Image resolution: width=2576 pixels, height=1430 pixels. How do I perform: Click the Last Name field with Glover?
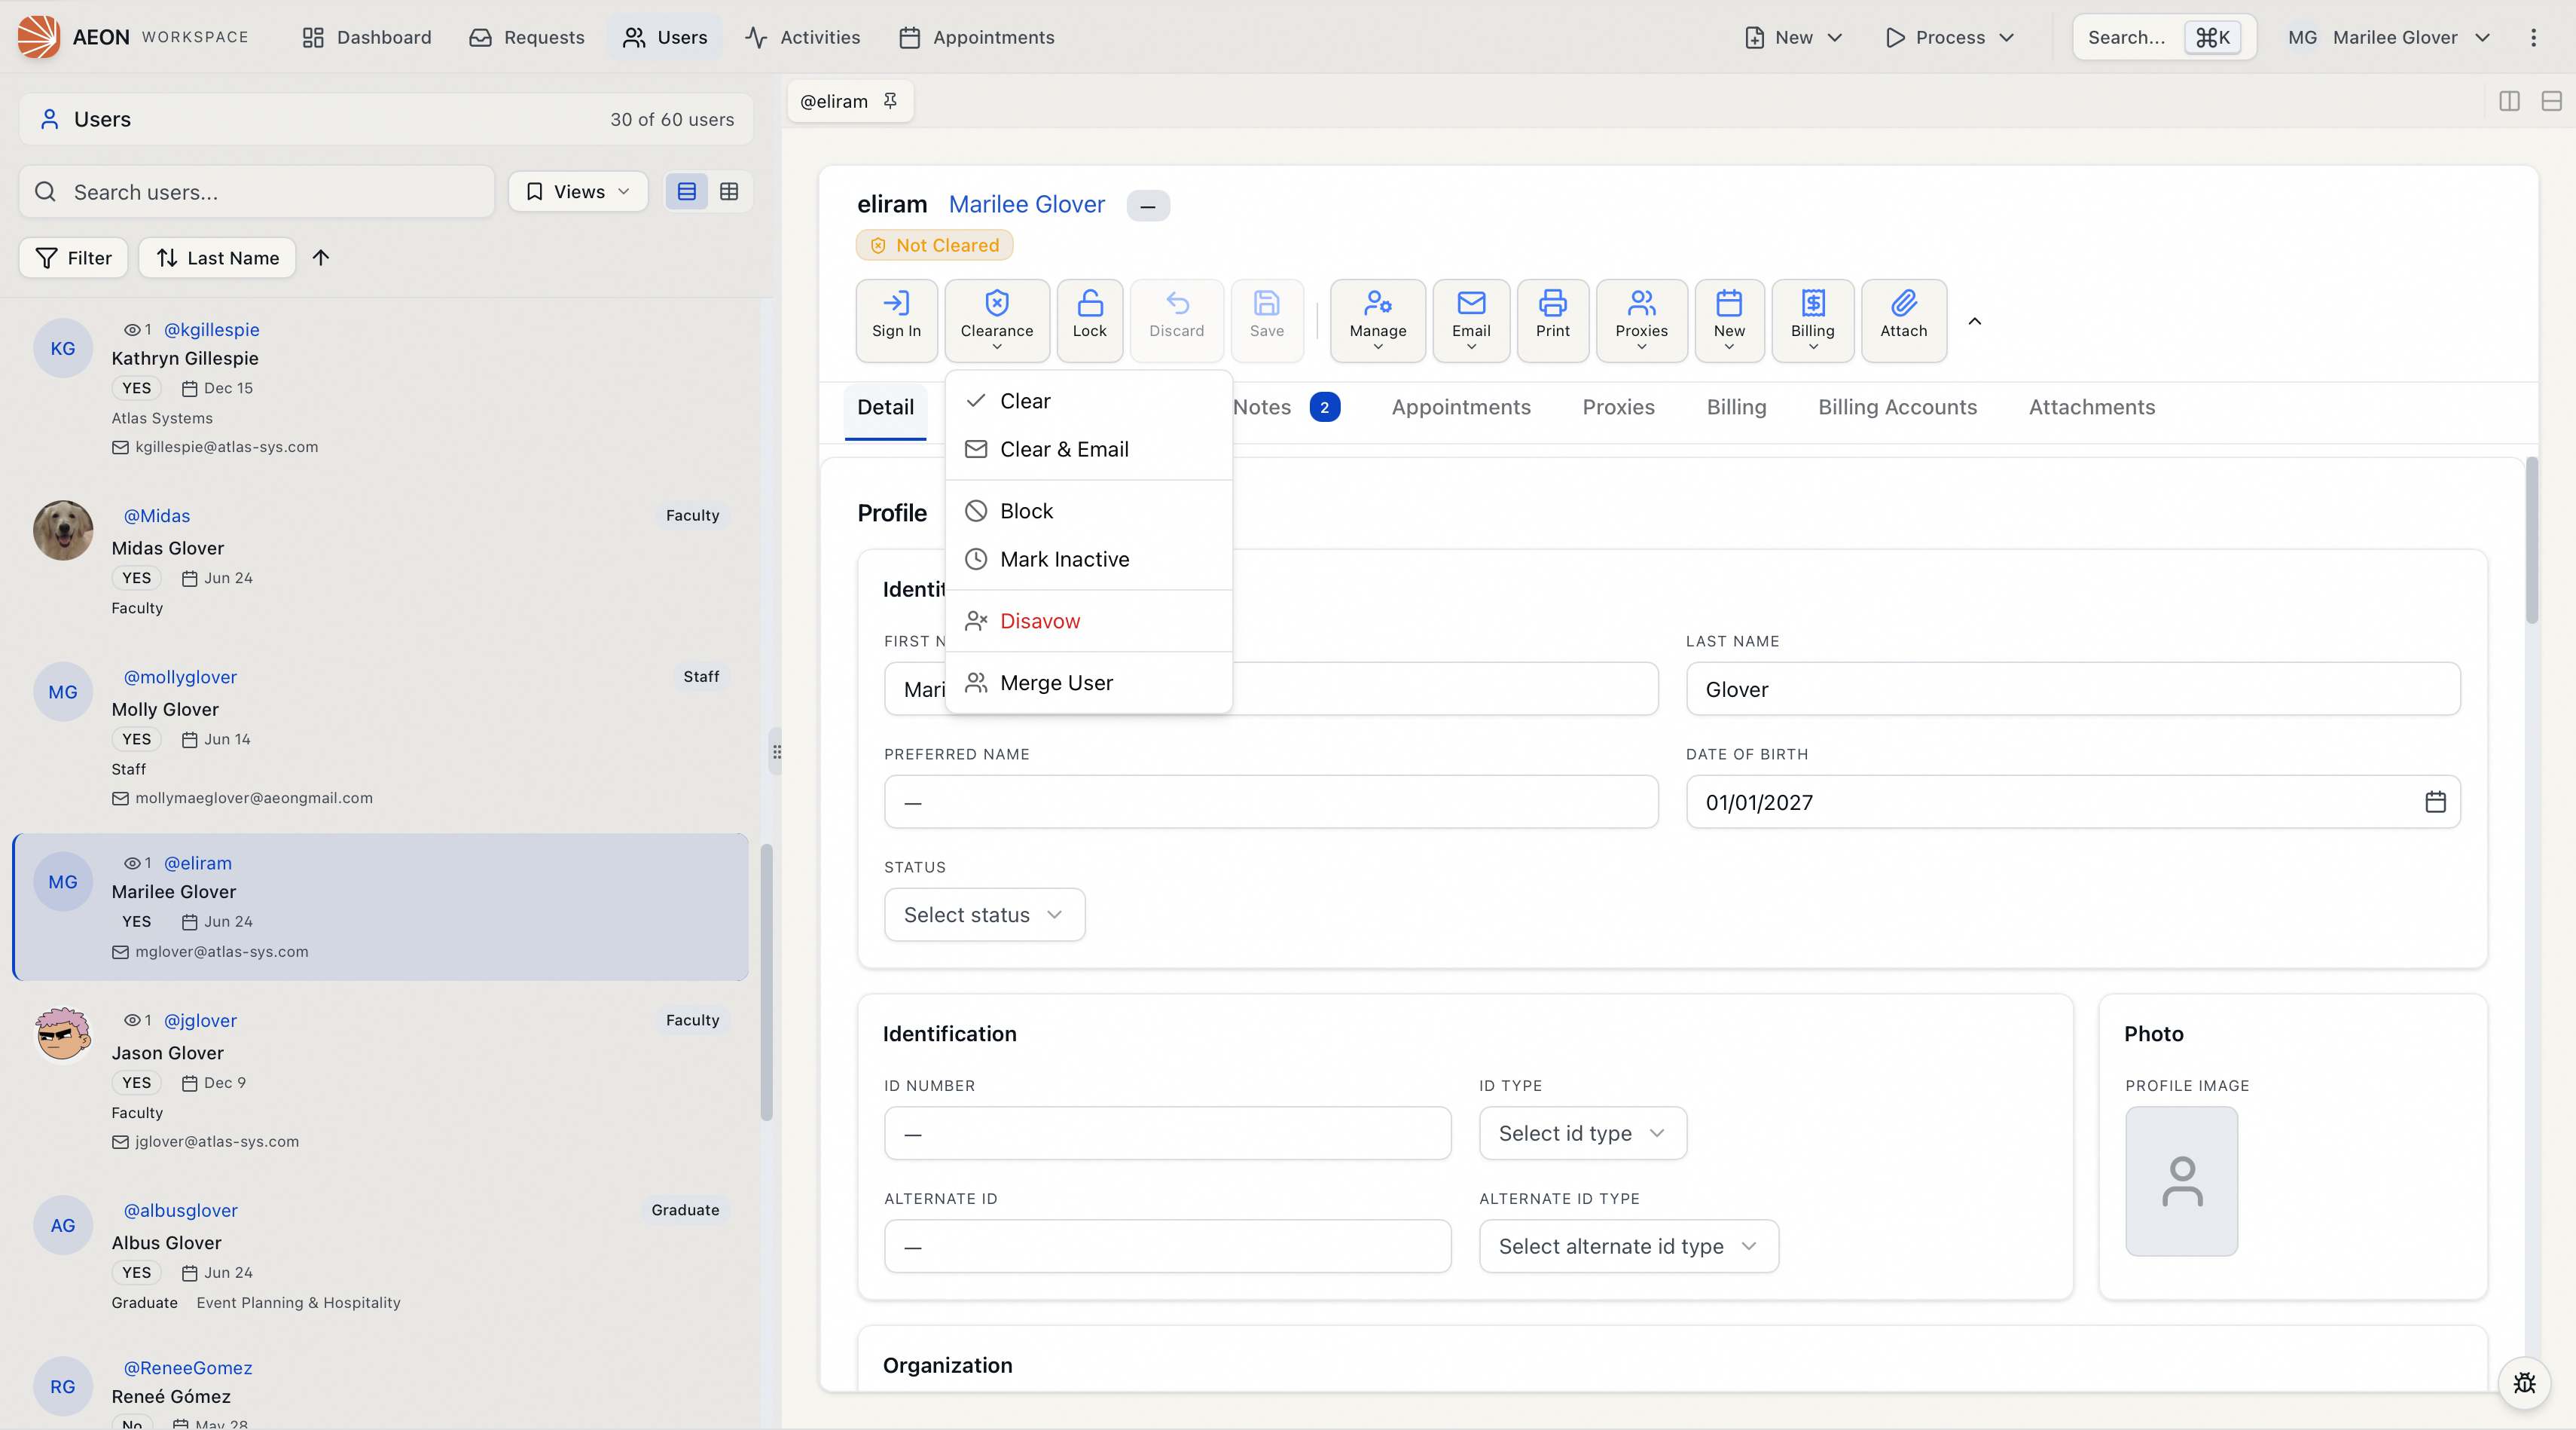coord(2072,689)
